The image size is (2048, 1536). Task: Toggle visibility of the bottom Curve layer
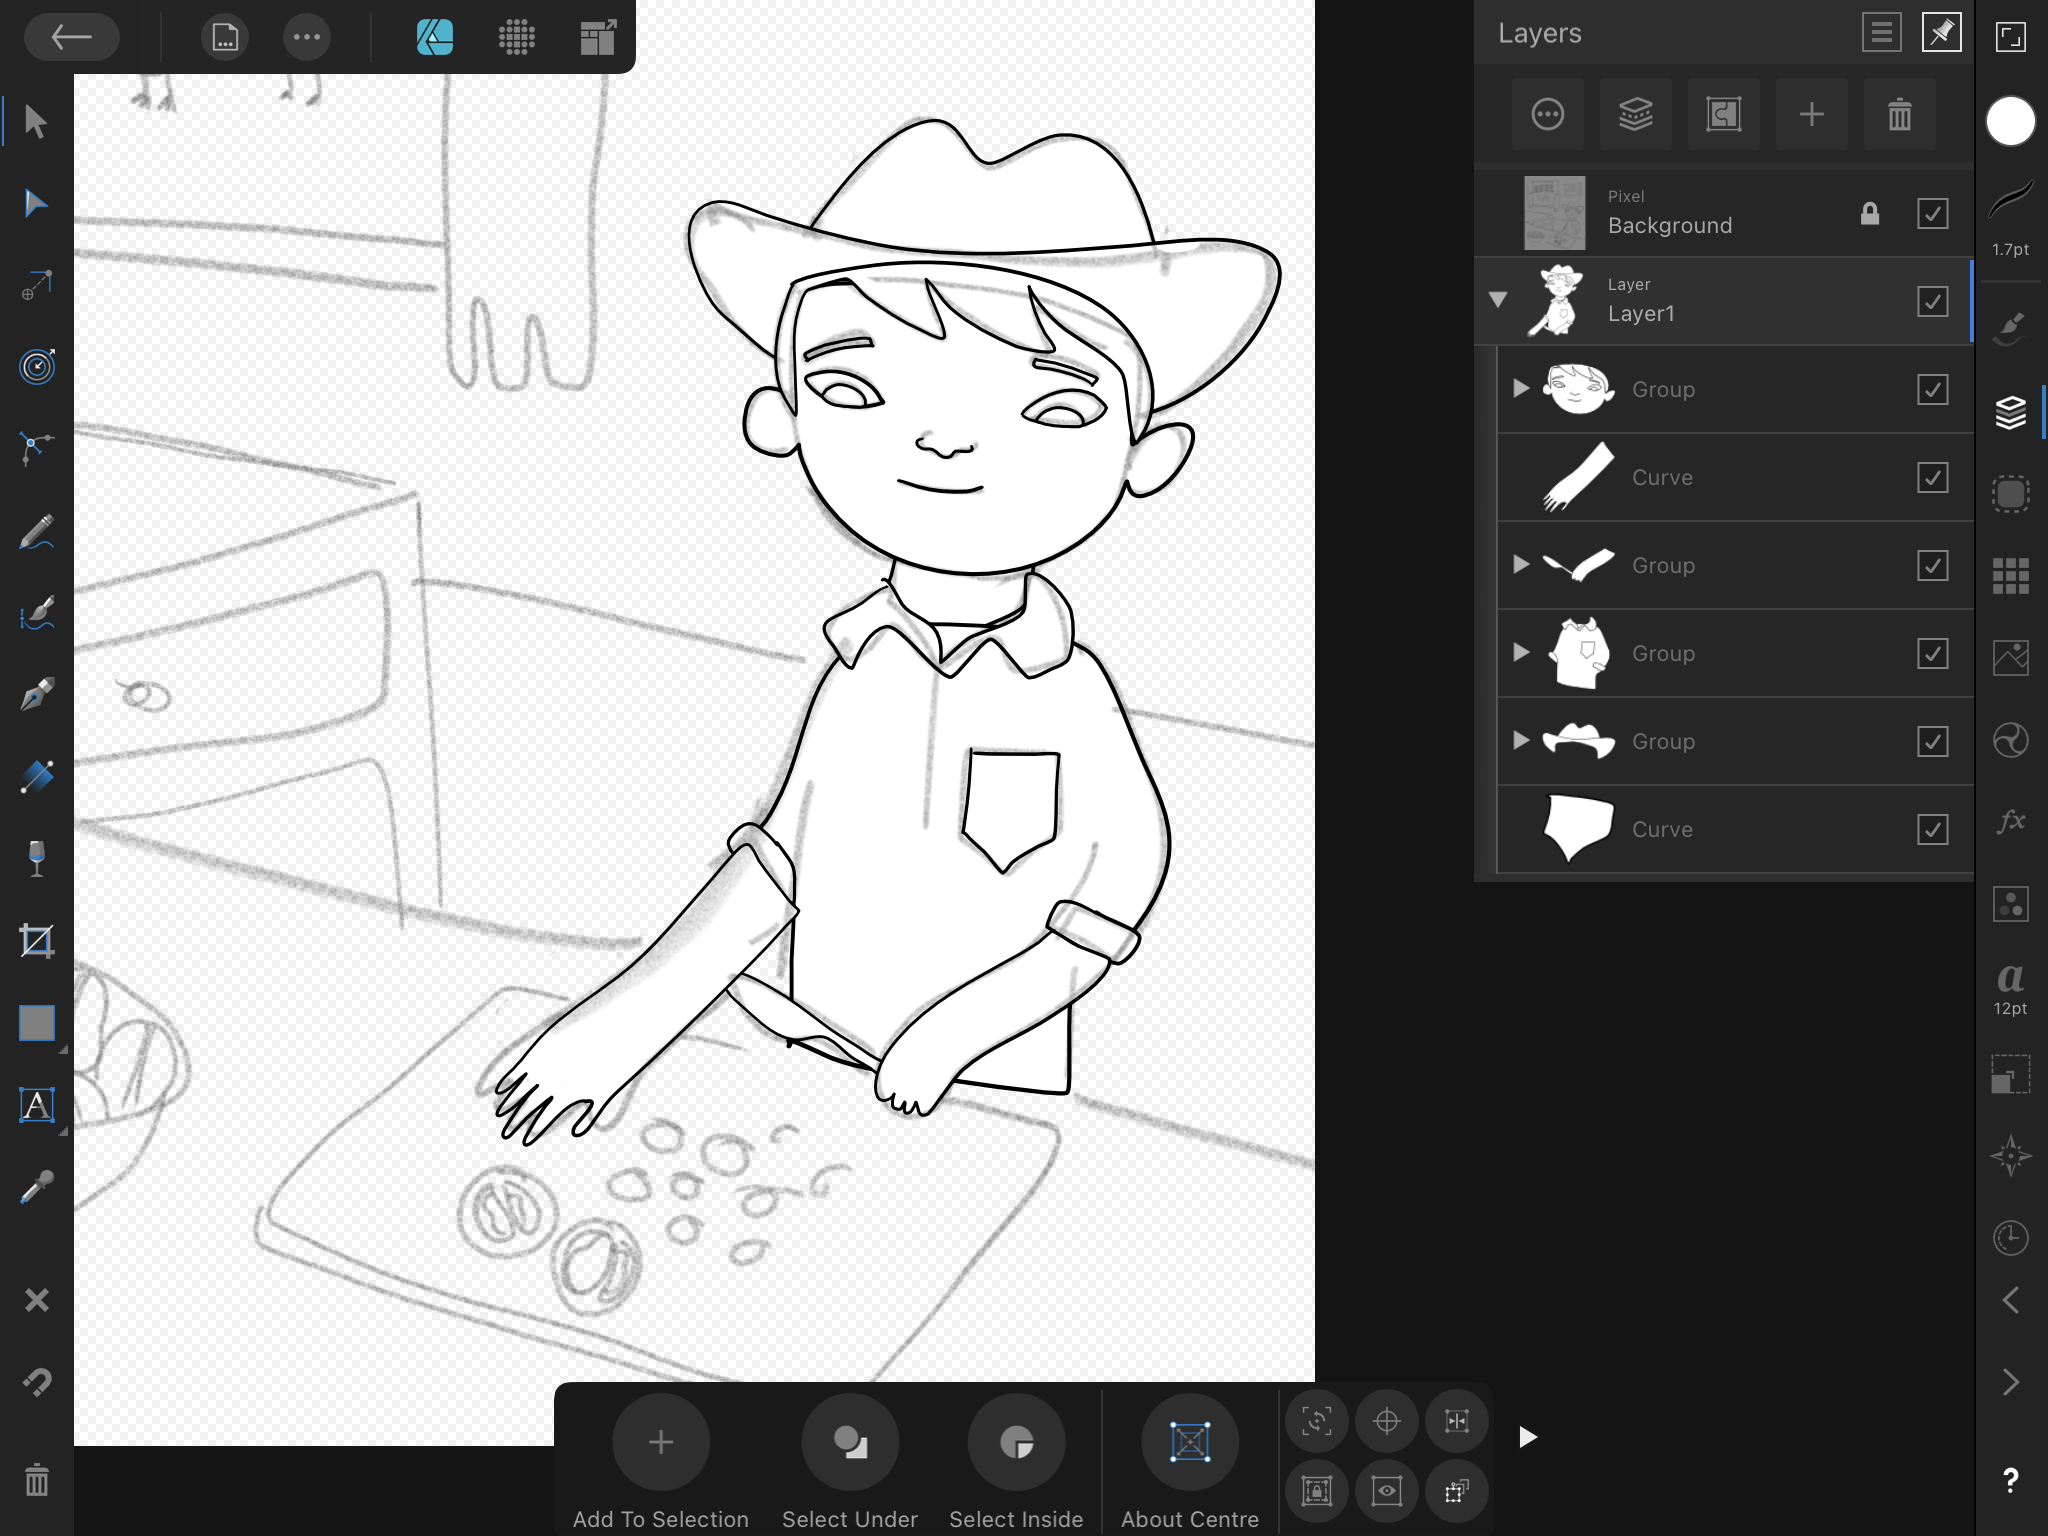coord(1931,829)
